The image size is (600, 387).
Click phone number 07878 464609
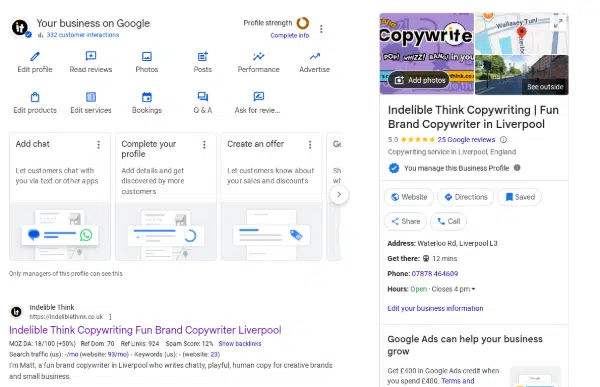tap(435, 274)
